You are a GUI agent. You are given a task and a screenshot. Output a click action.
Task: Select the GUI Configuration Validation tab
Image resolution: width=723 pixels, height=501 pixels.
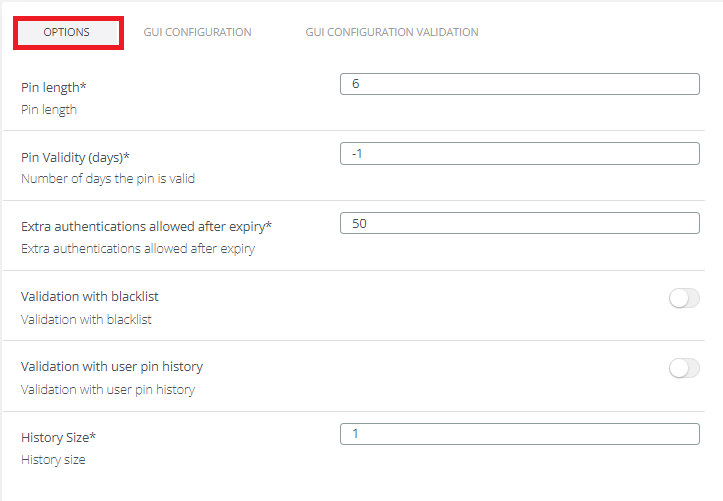click(392, 32)
